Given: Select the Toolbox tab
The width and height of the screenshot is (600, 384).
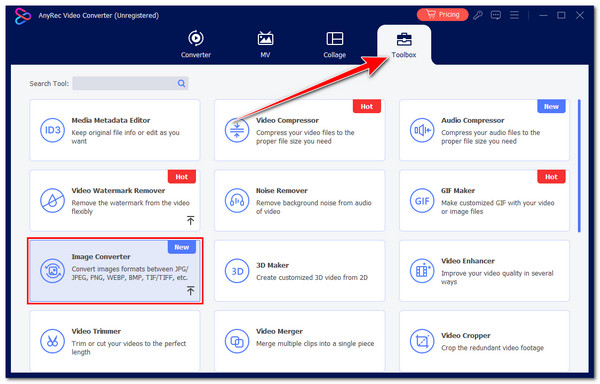Looking at the screenshot, I should (404, 45).
